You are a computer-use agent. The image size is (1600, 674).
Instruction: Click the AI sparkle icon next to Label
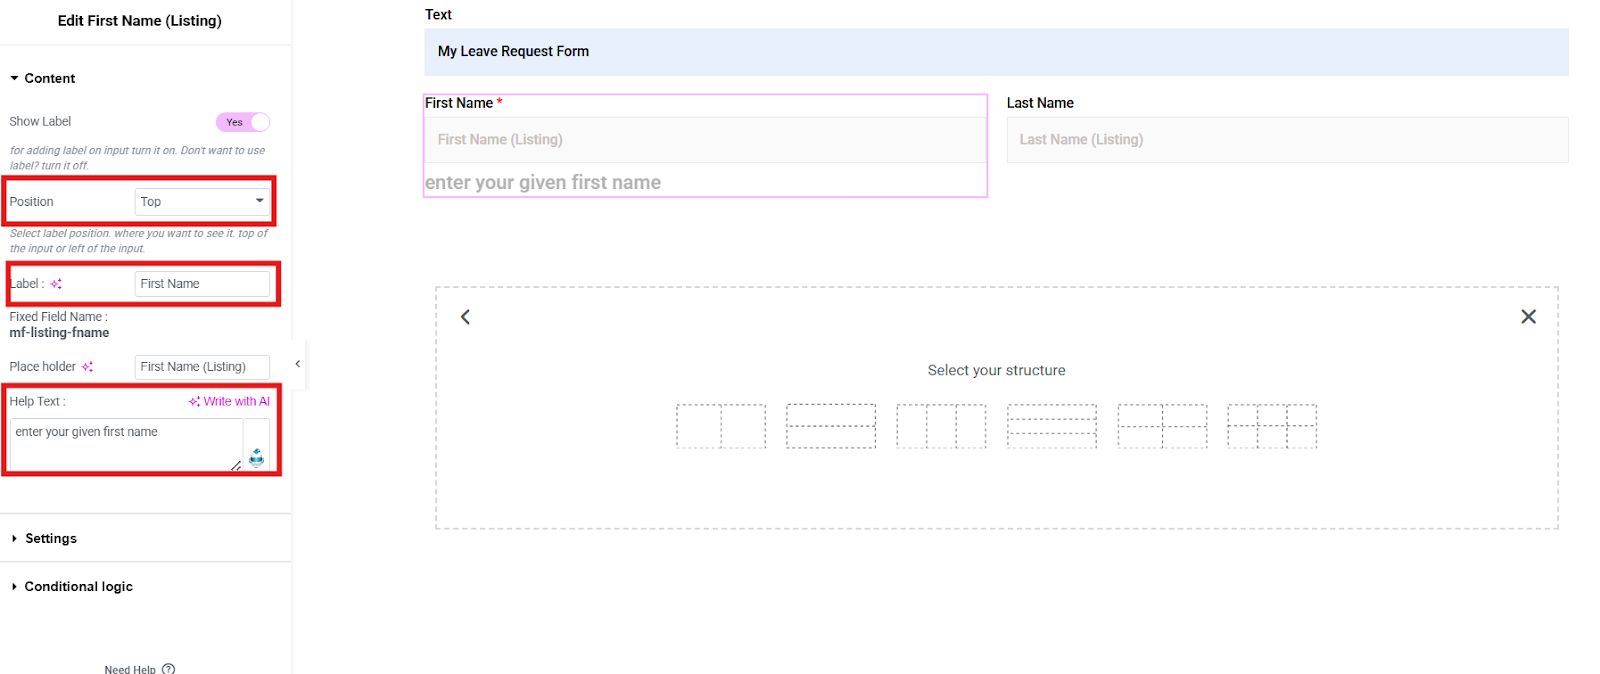pos(56,284)
